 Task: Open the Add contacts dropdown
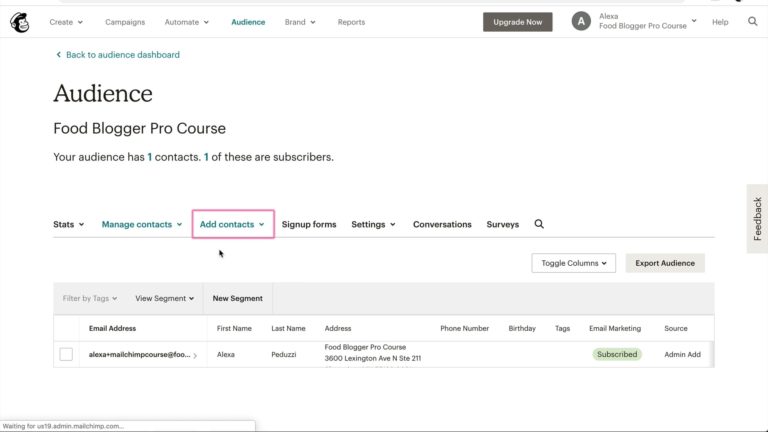pos(233,224)
